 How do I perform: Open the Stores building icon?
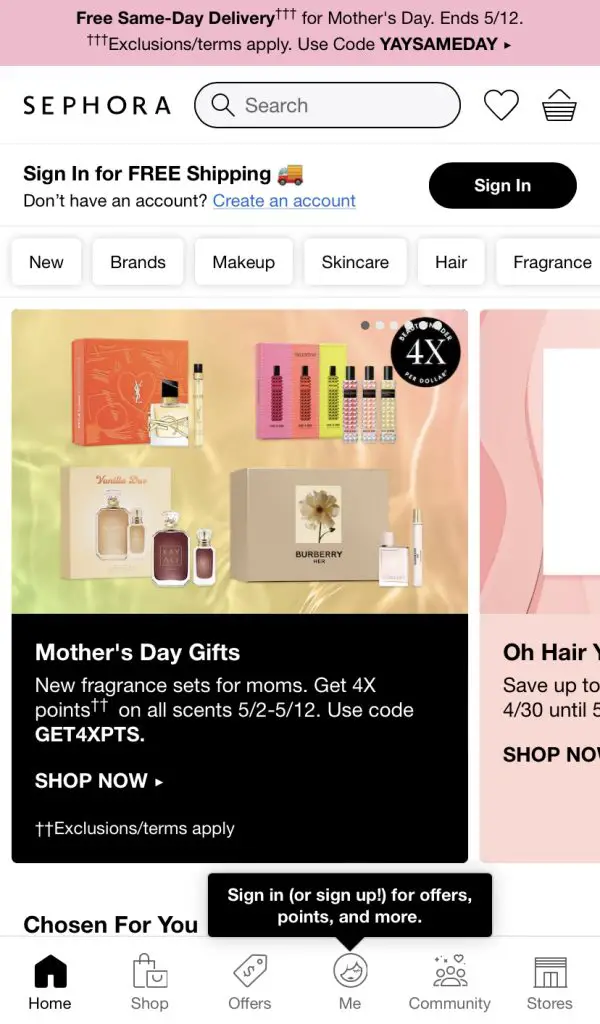coord(550,972)
